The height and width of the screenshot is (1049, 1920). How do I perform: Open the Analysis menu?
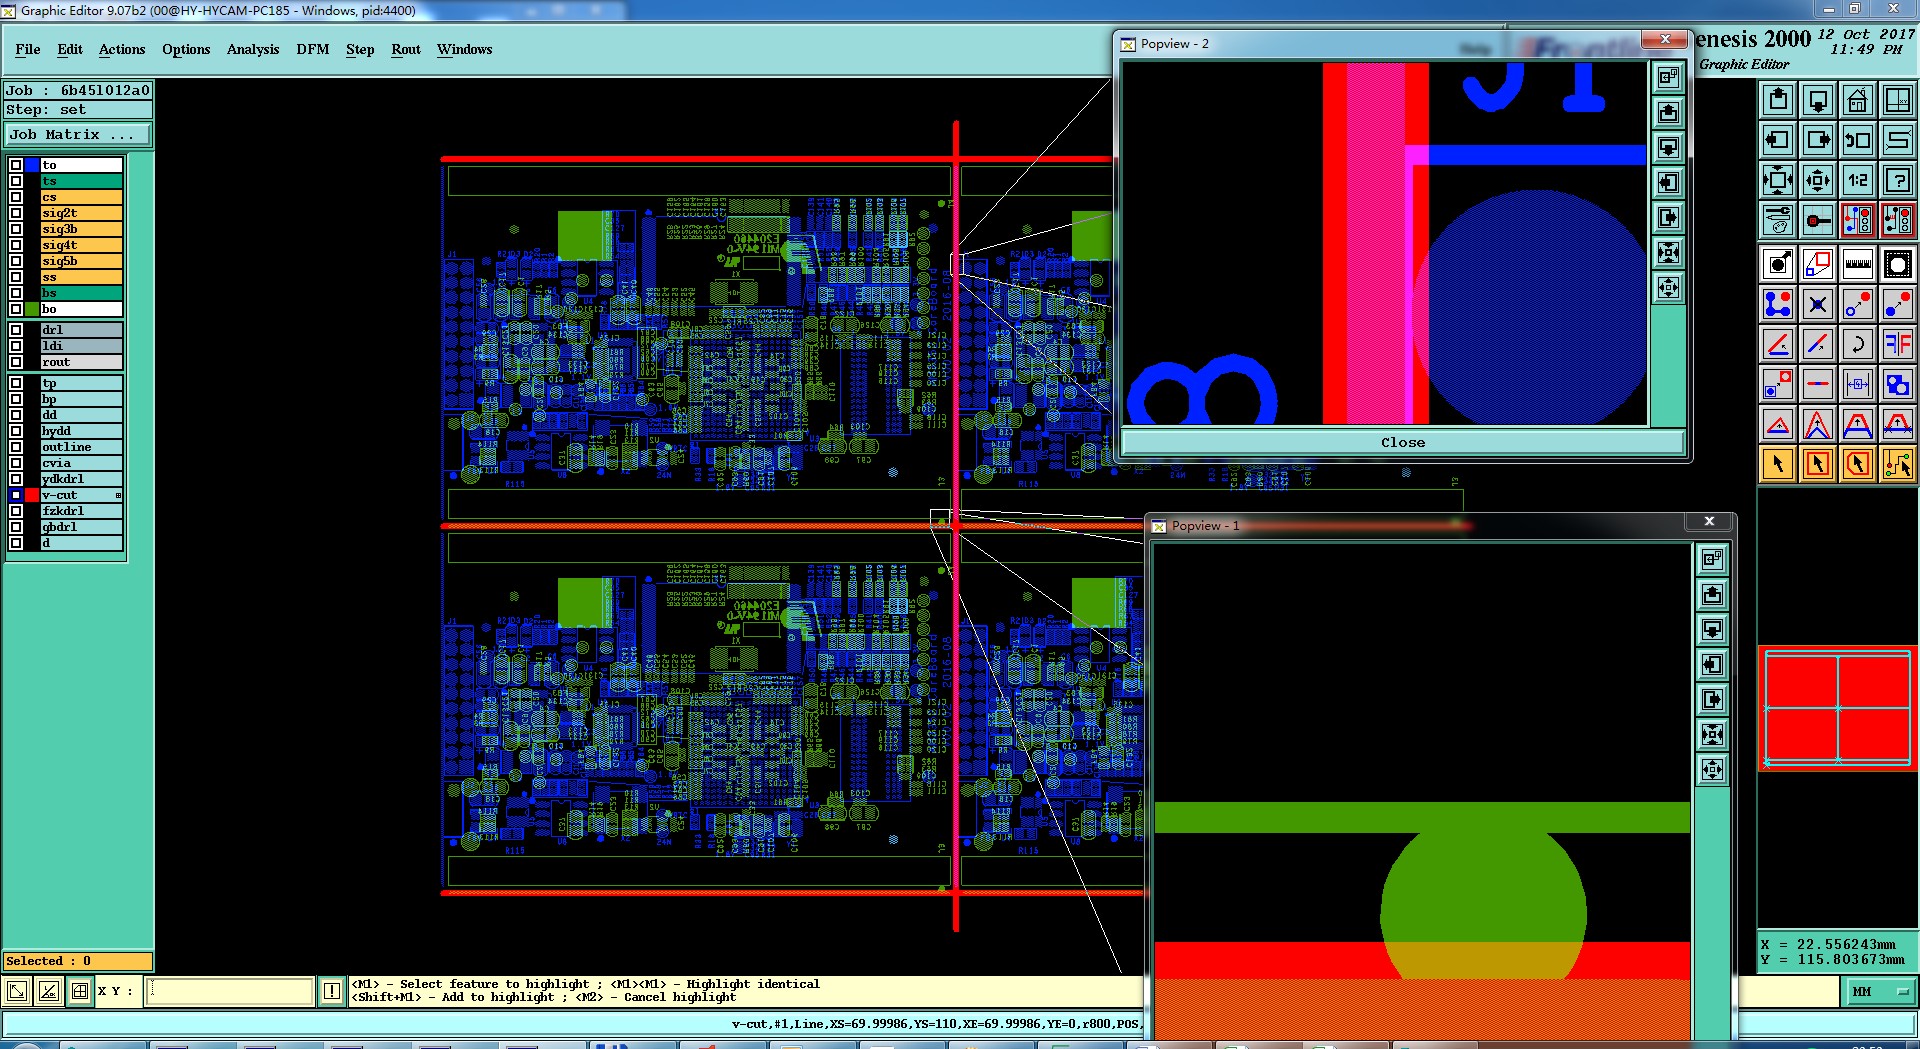(253, 49)
